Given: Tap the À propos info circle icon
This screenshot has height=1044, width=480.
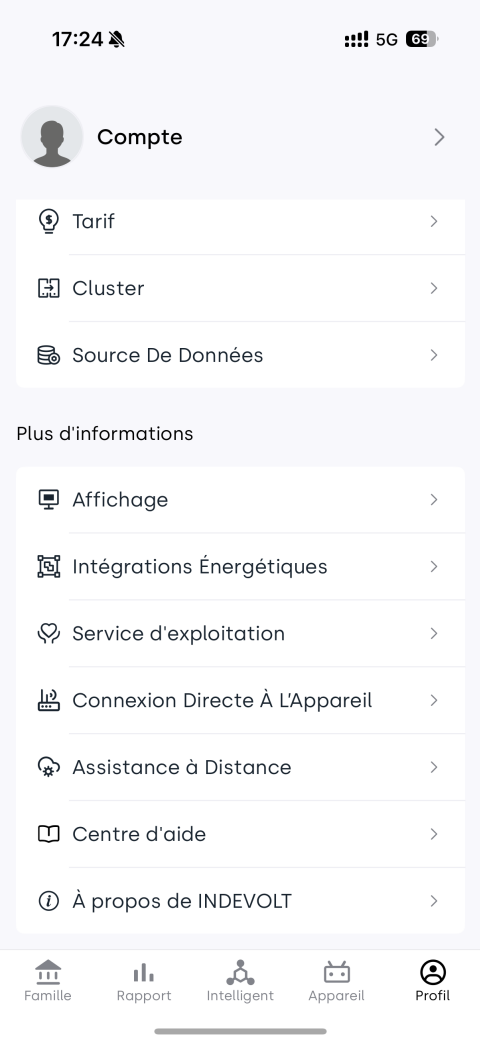Looking at the screenshot, I should coord(48,902).
